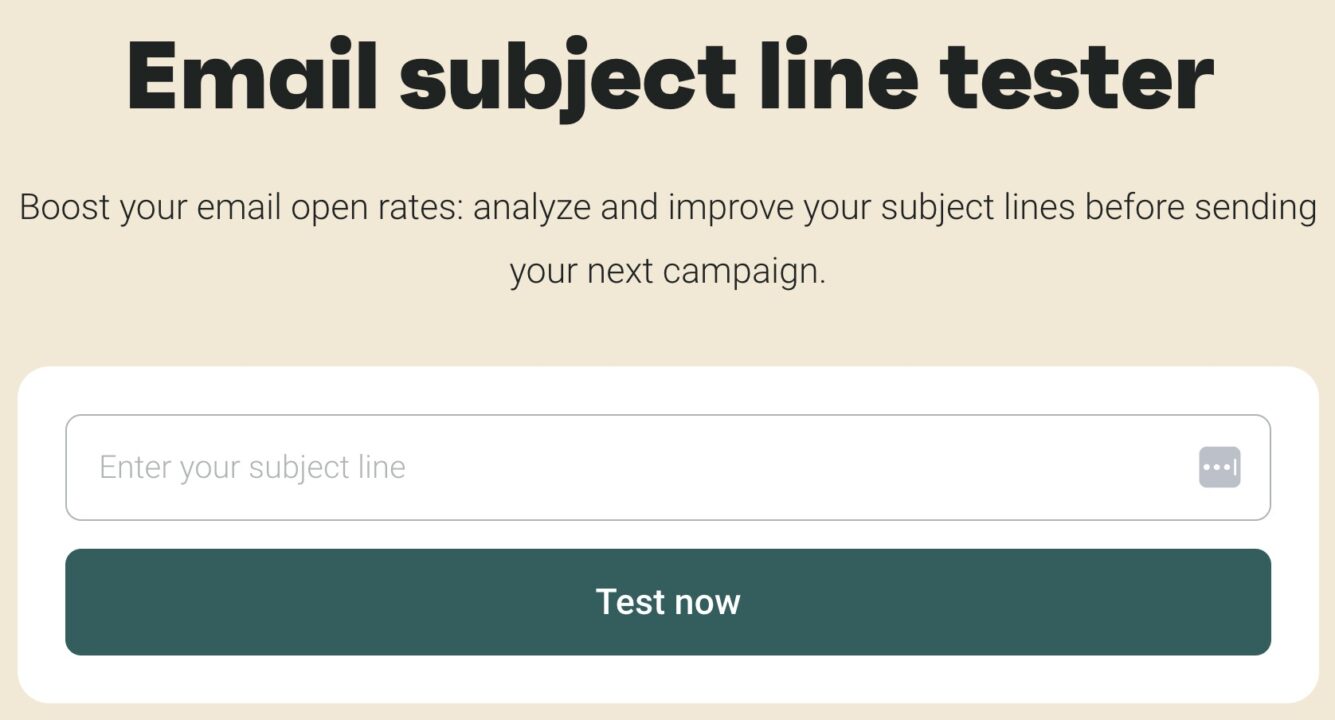Click the empty middle of the subject input

pyautogui.click(x=760, y=467)
